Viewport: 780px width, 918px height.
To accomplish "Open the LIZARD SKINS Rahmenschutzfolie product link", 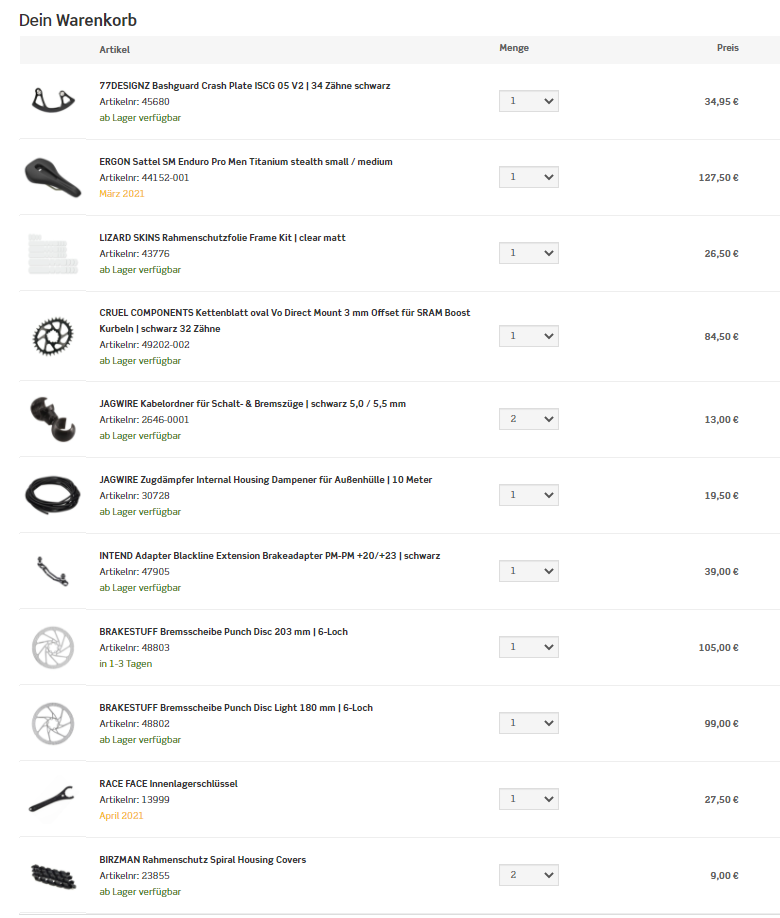I will point(222,238).
